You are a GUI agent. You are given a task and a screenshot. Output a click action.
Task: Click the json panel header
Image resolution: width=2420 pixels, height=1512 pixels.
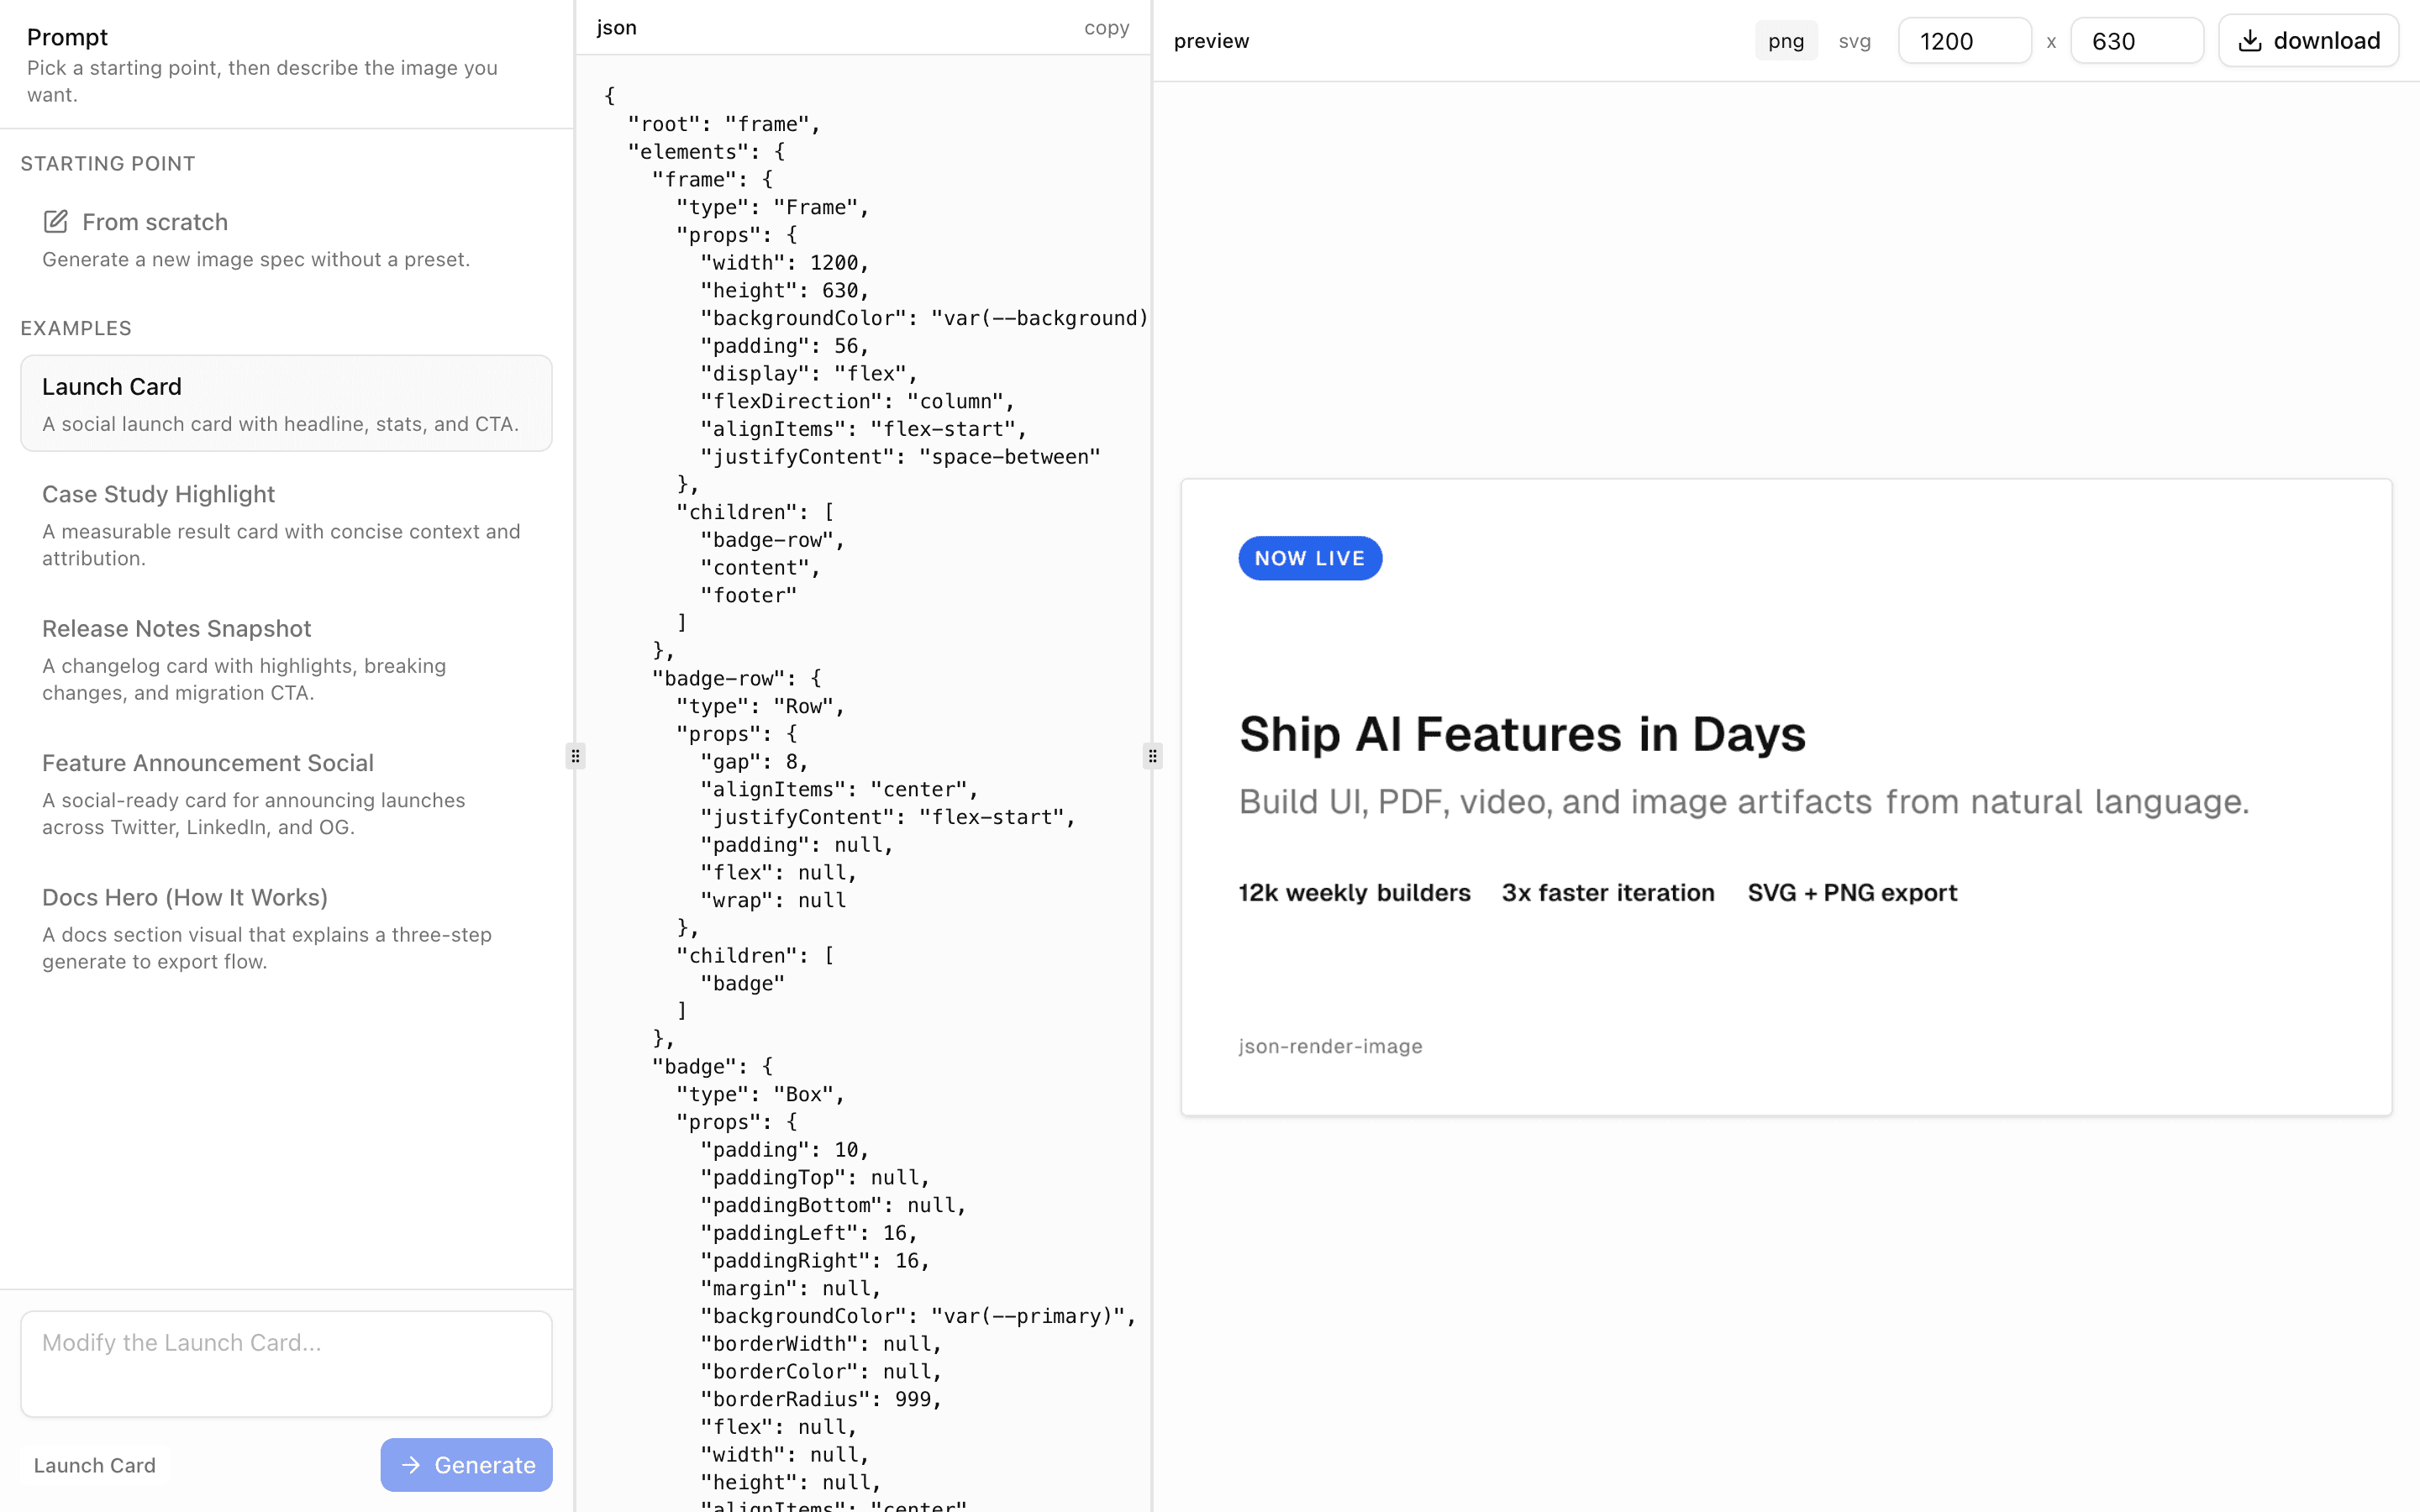tap(615, 27)
